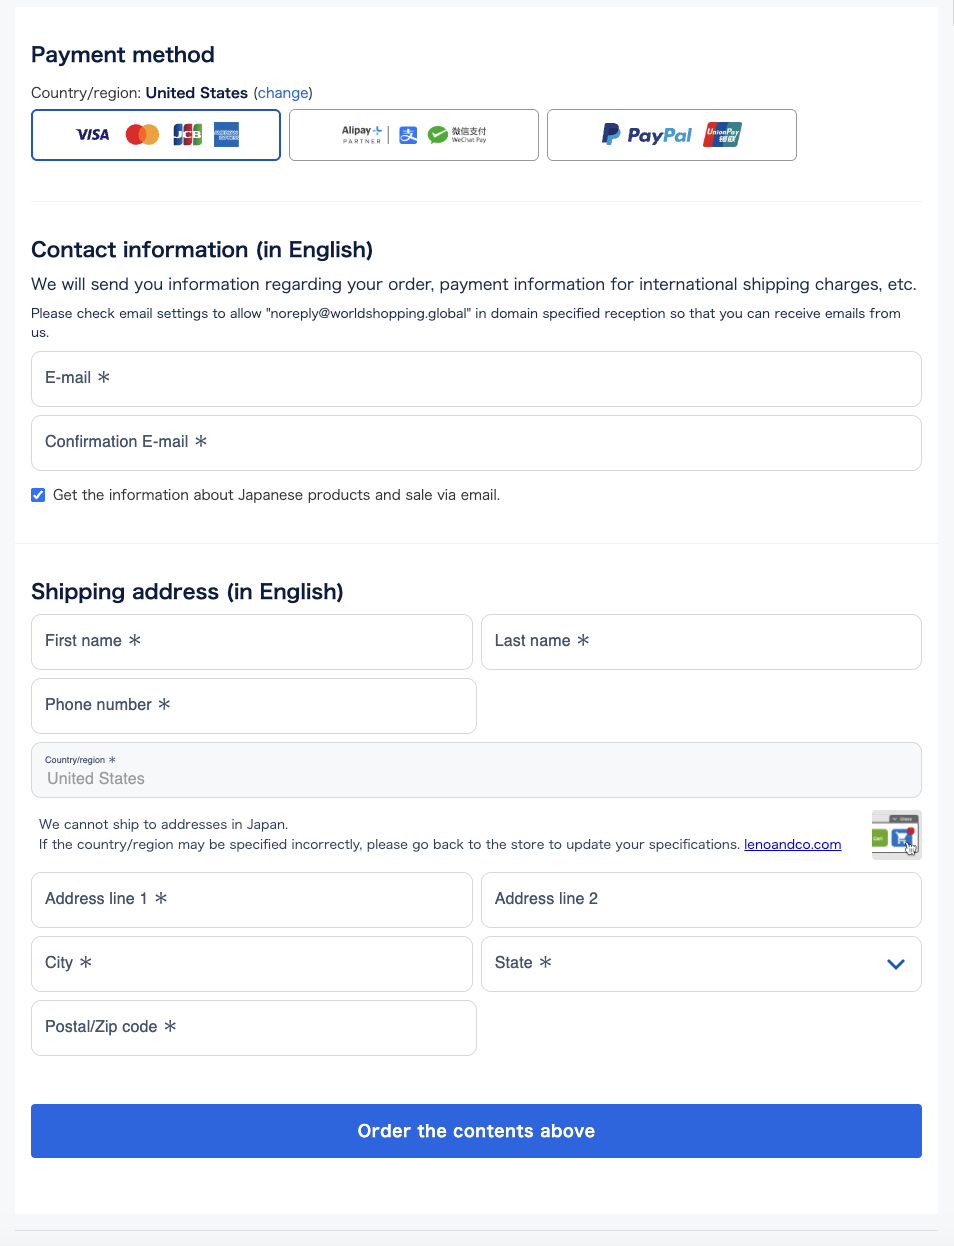
Task: Open the State selection field
Action: point(701,964)
